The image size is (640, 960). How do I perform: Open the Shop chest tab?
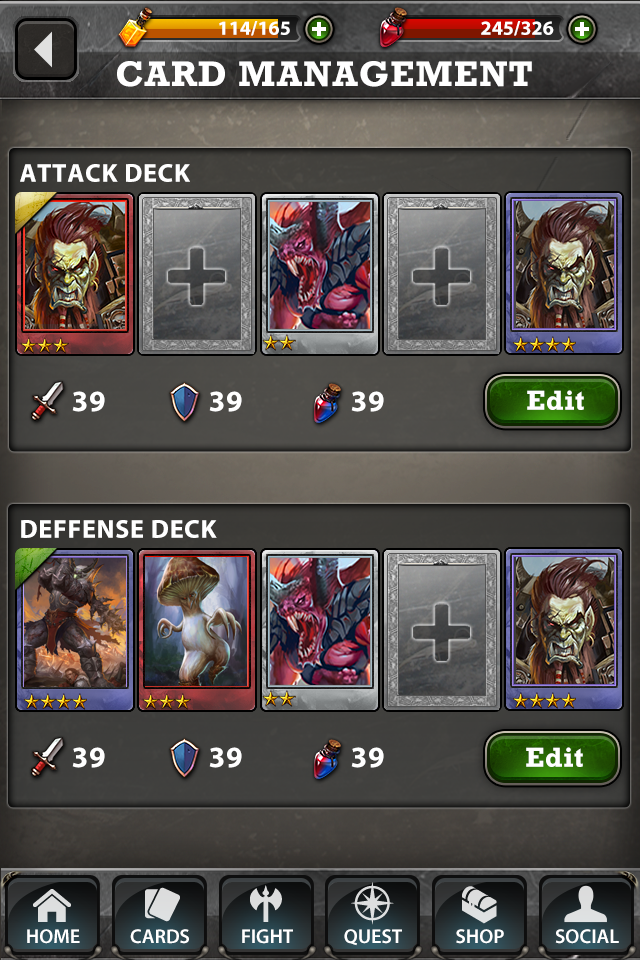click(x=480, y=917)
